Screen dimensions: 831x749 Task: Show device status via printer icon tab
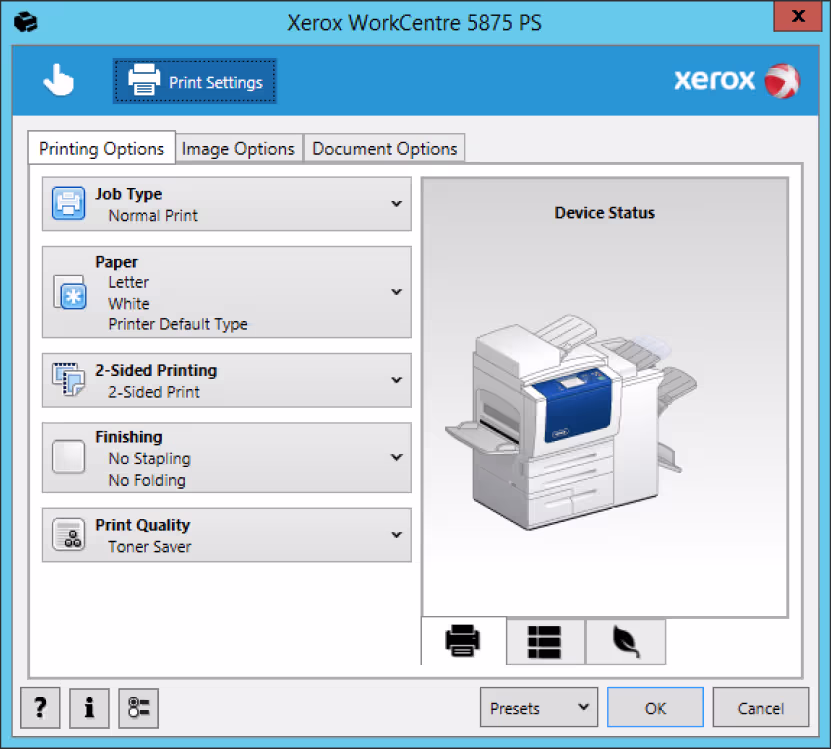coord(463,641)
